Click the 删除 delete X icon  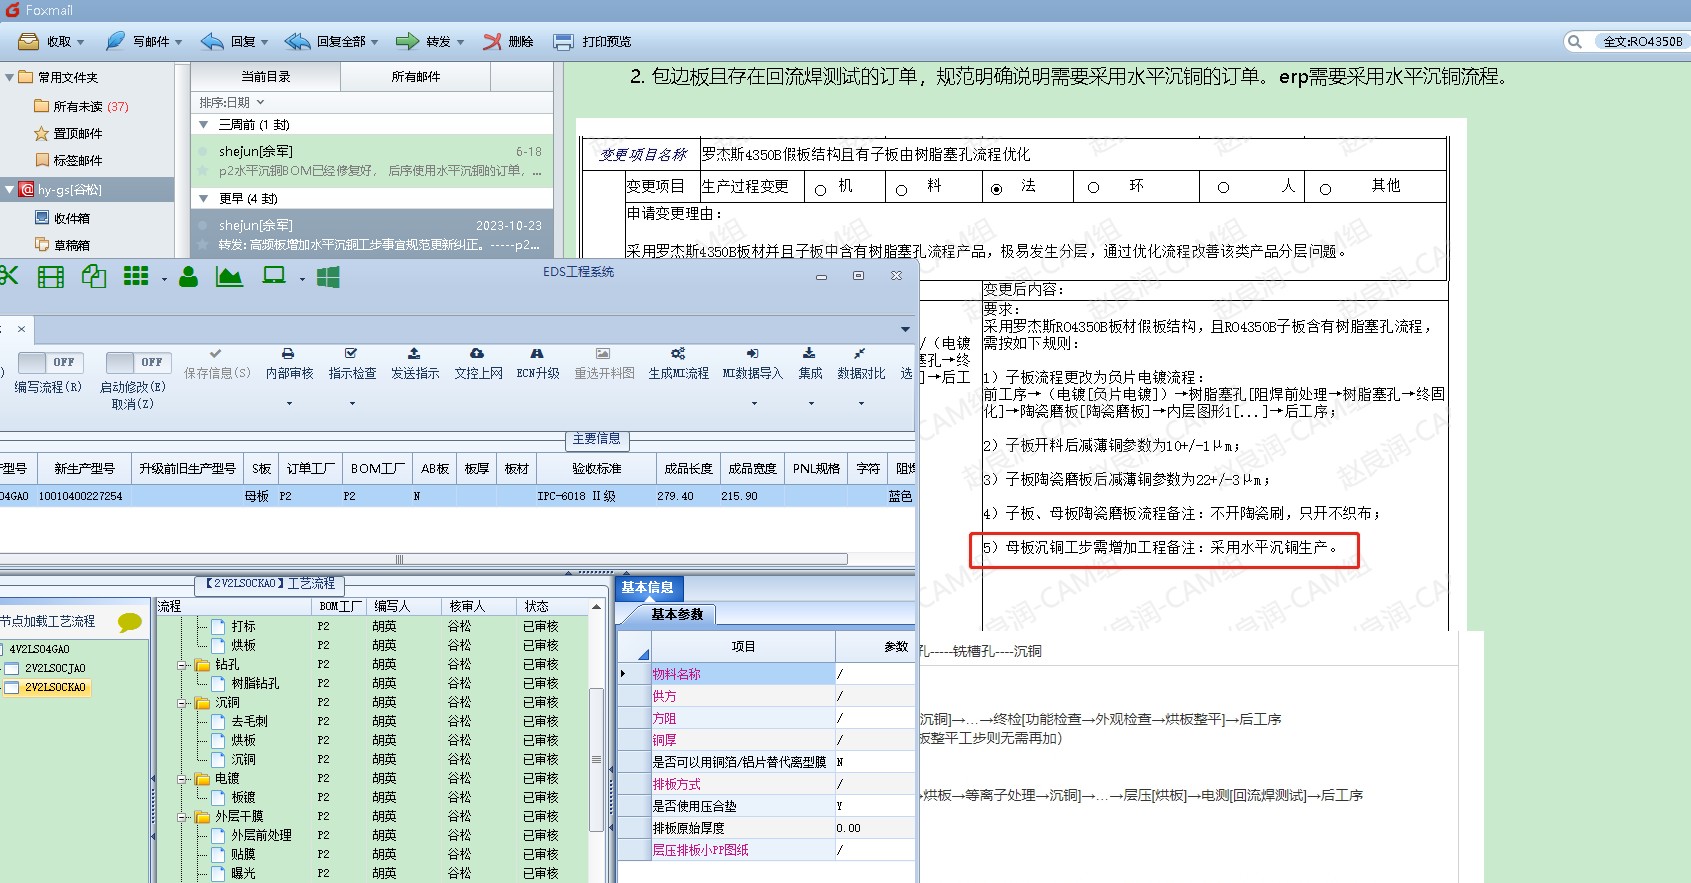coord(492,41)
